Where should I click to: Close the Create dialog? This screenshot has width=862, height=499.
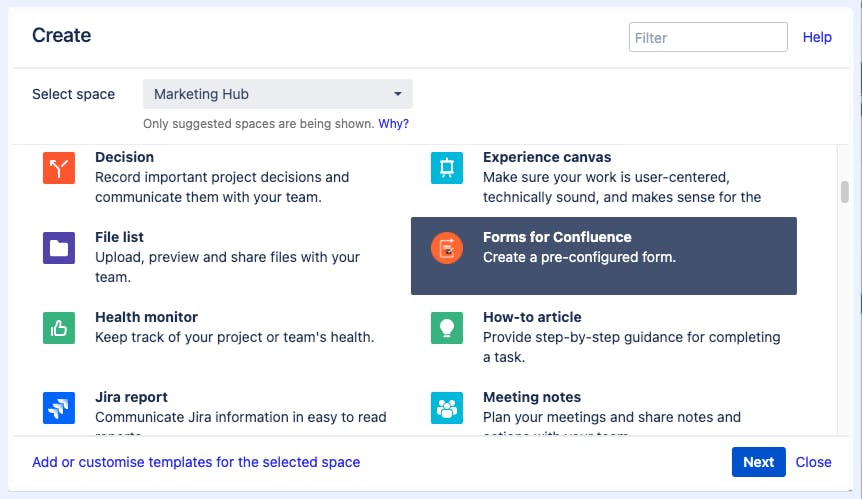click(x=814, y=462)
